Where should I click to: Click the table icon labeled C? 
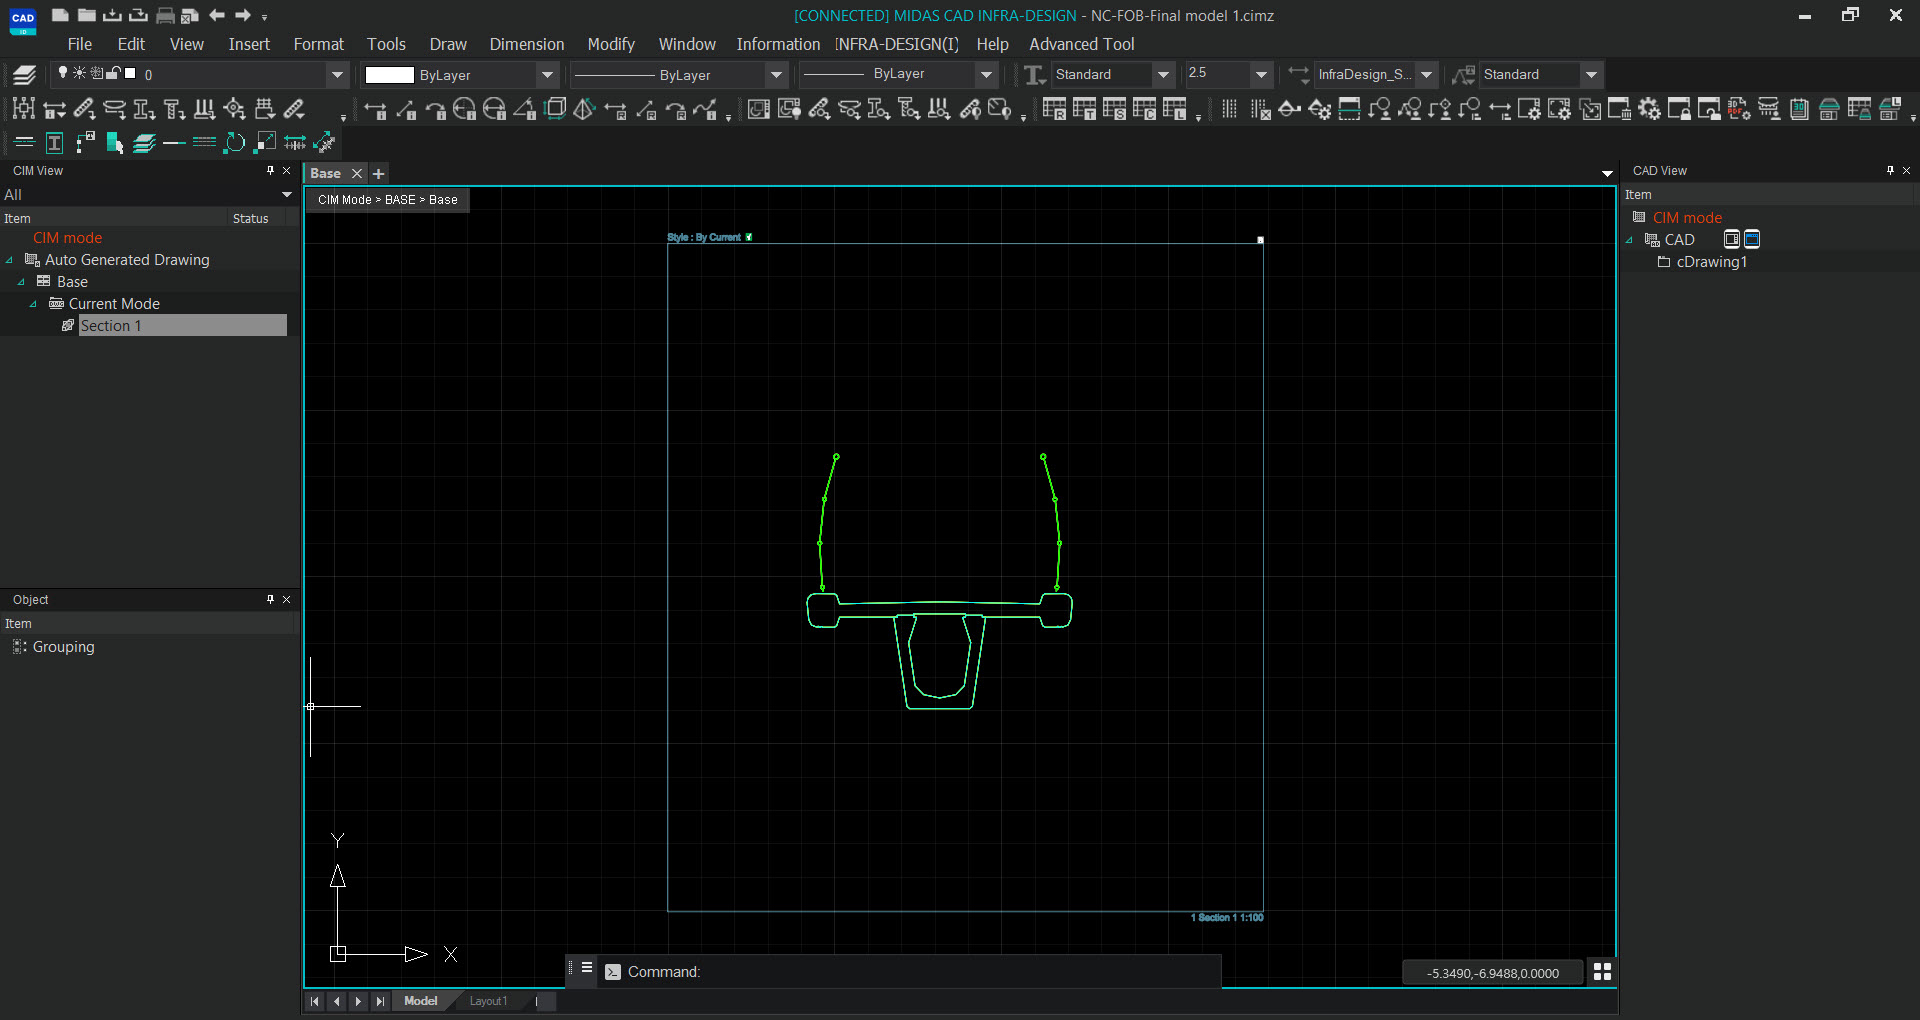coord(1144,109)
